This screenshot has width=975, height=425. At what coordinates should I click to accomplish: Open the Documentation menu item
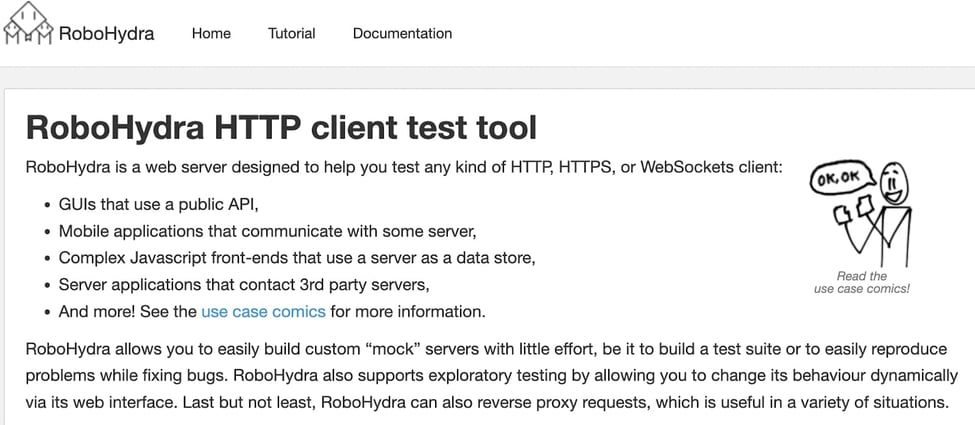[402, 33]
